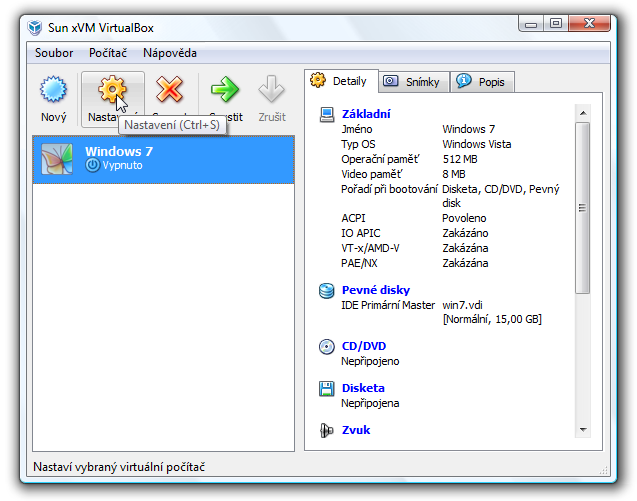Screen dimensions: 637x501
Task: Click the gear icon on Detaily tab
Action: [x=318, y=80]
